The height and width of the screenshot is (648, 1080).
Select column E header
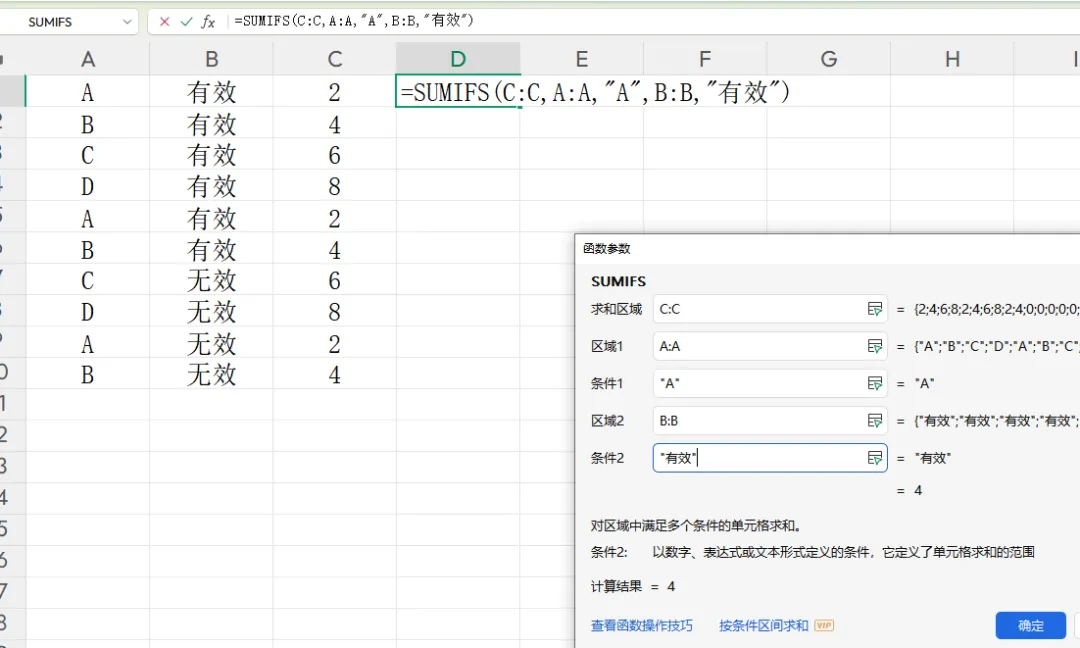(581, 59)
